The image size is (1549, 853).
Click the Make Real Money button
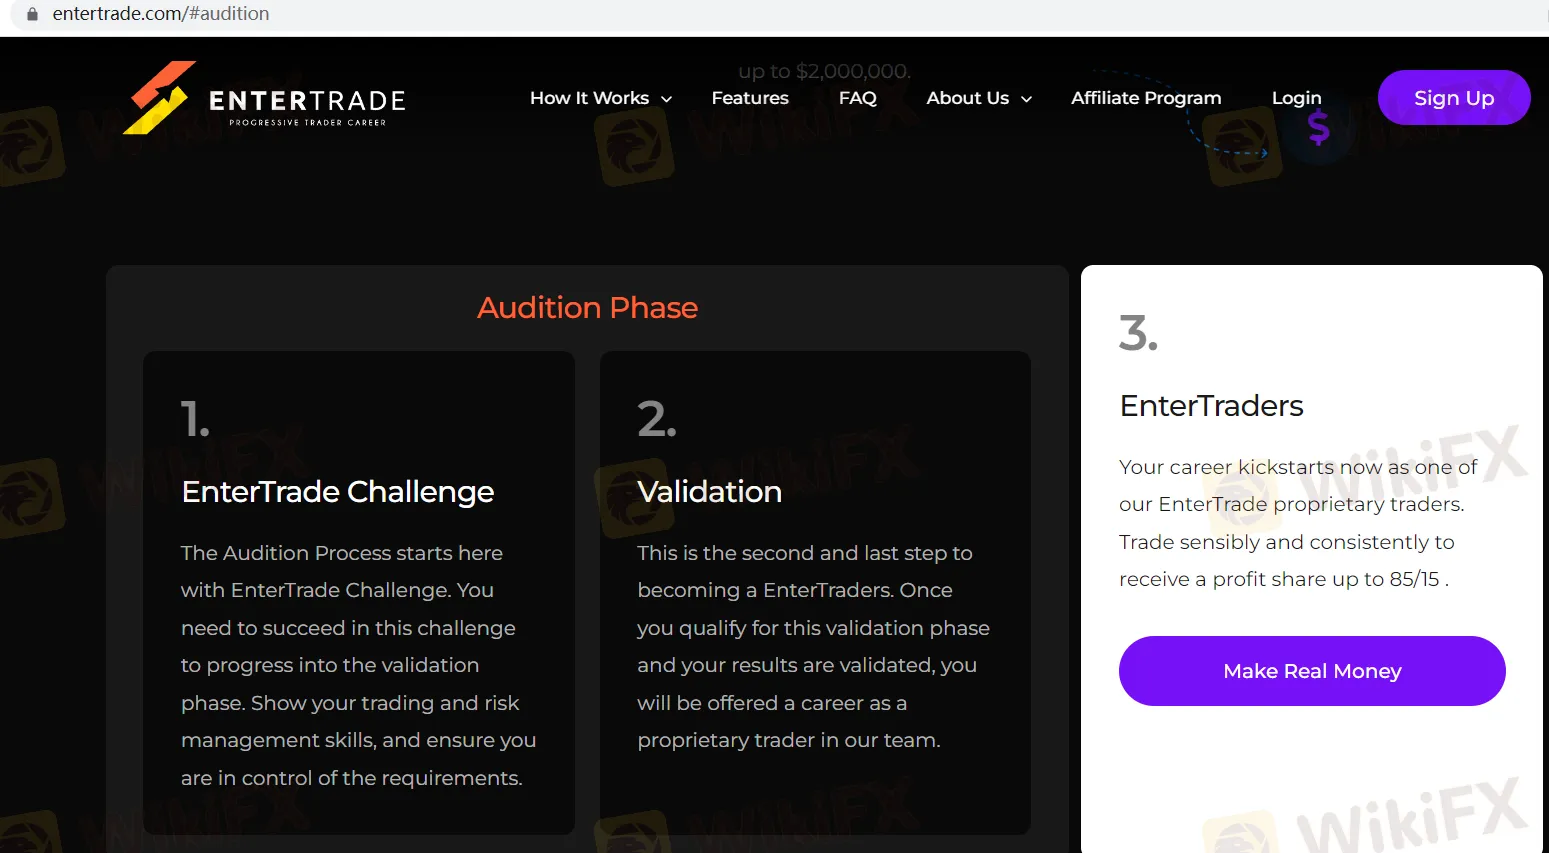(x=1312, y=671)
